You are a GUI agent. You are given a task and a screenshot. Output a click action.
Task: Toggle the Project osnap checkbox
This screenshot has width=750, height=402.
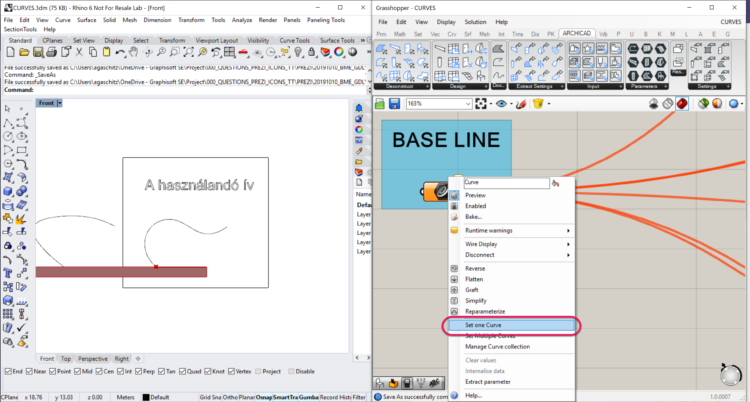258,370
